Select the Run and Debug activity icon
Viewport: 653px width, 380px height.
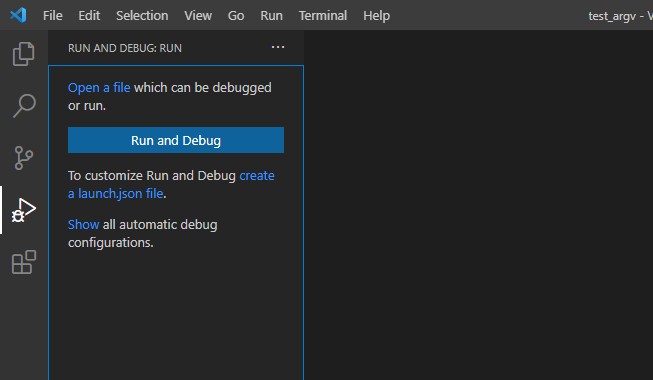[24, 210]
